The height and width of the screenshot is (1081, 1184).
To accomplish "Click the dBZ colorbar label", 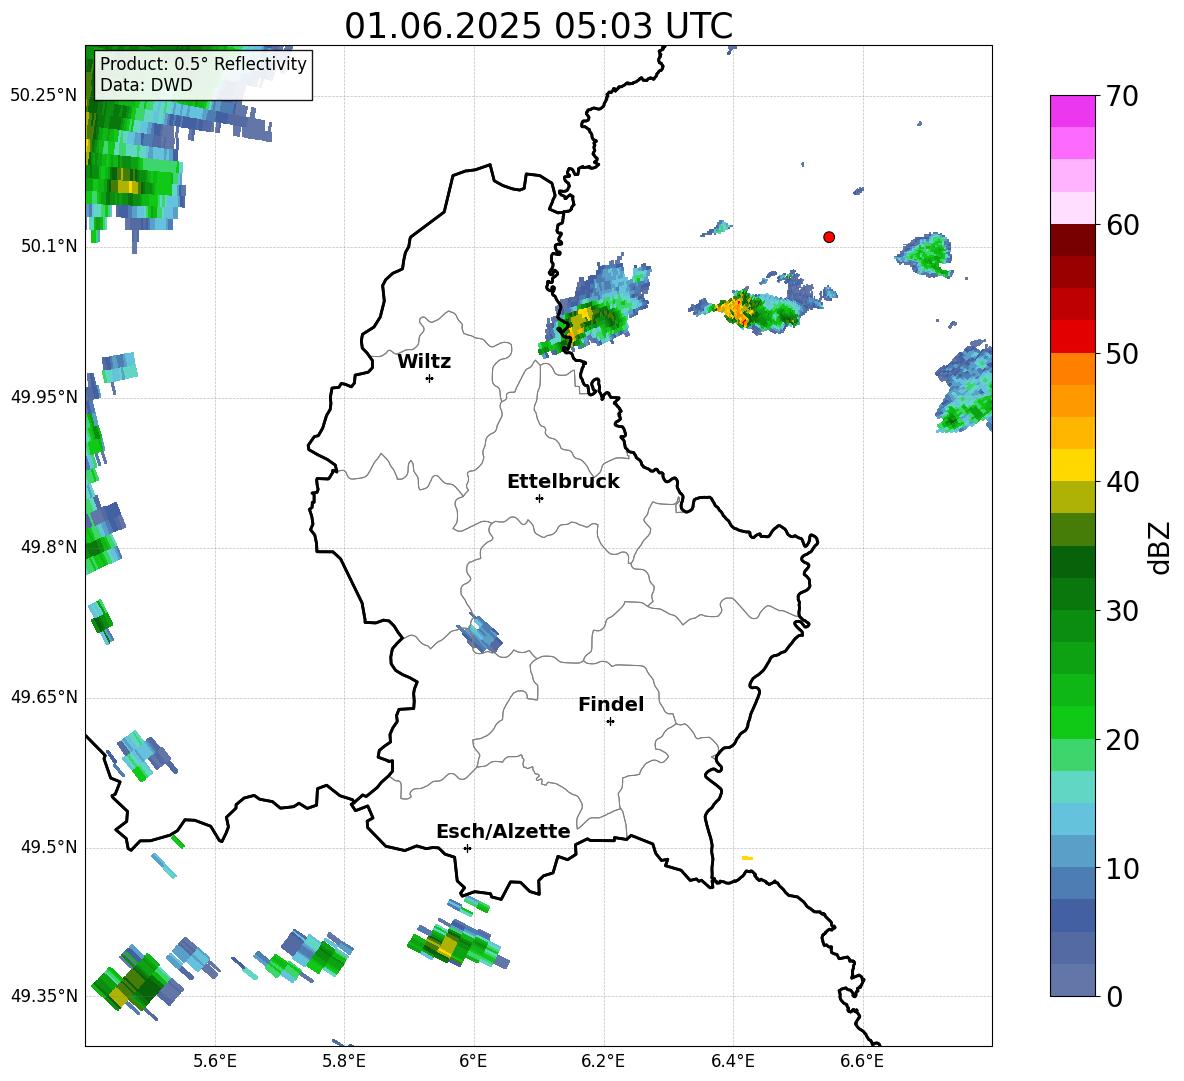I will [x=1159, y=547].
